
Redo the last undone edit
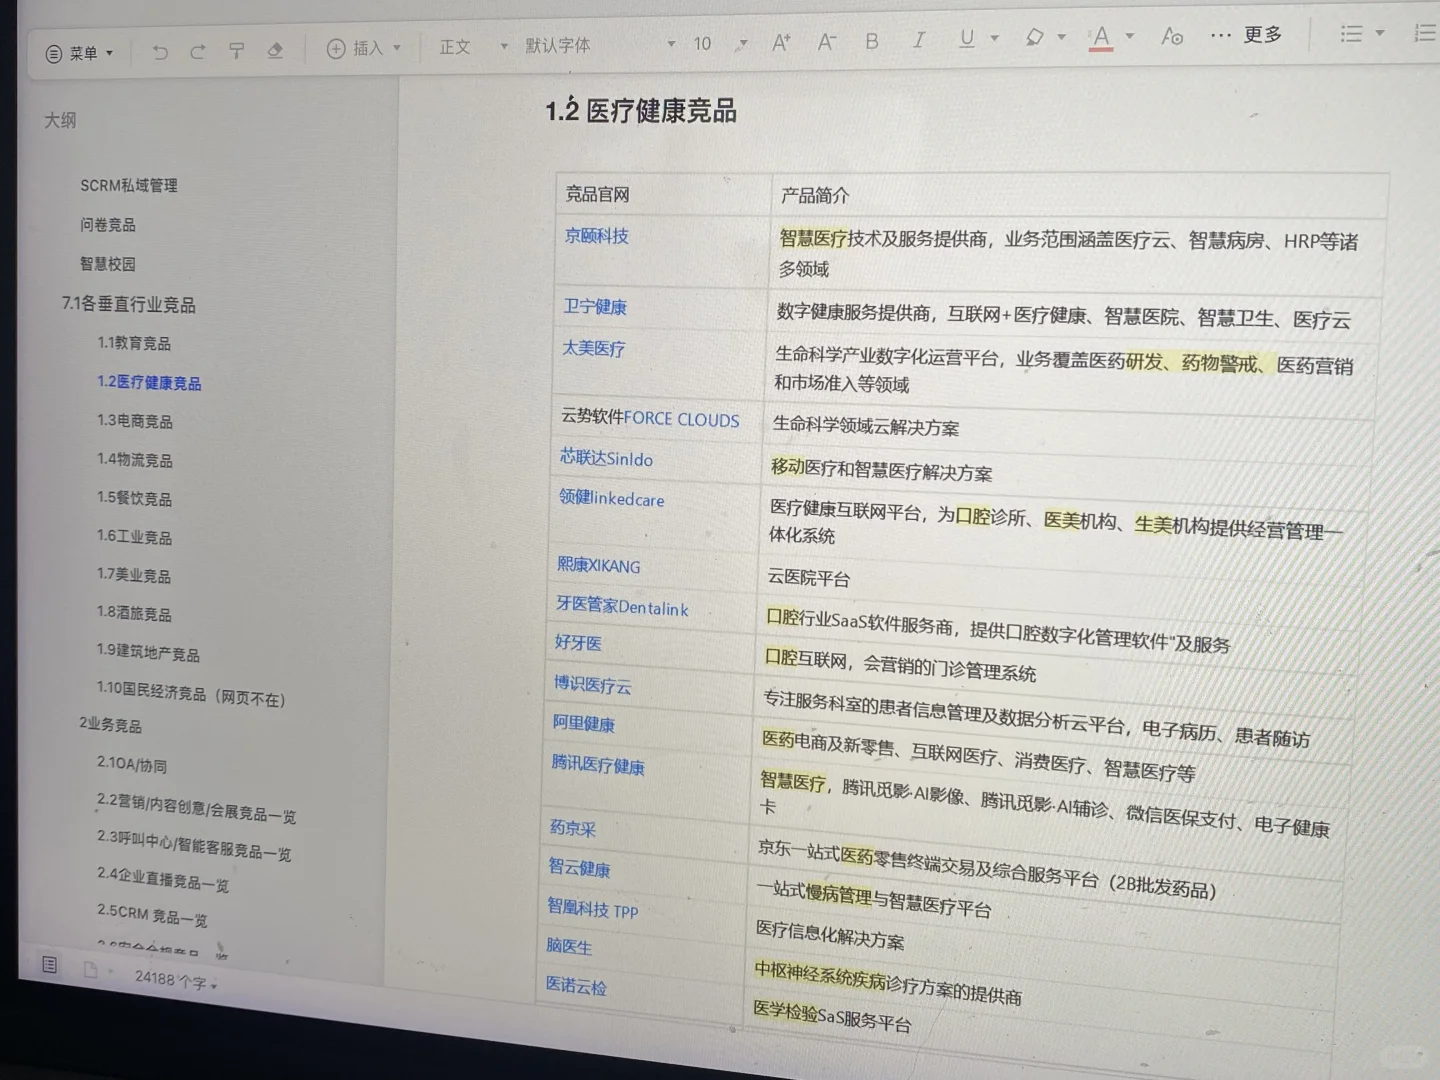pos(198,51)
